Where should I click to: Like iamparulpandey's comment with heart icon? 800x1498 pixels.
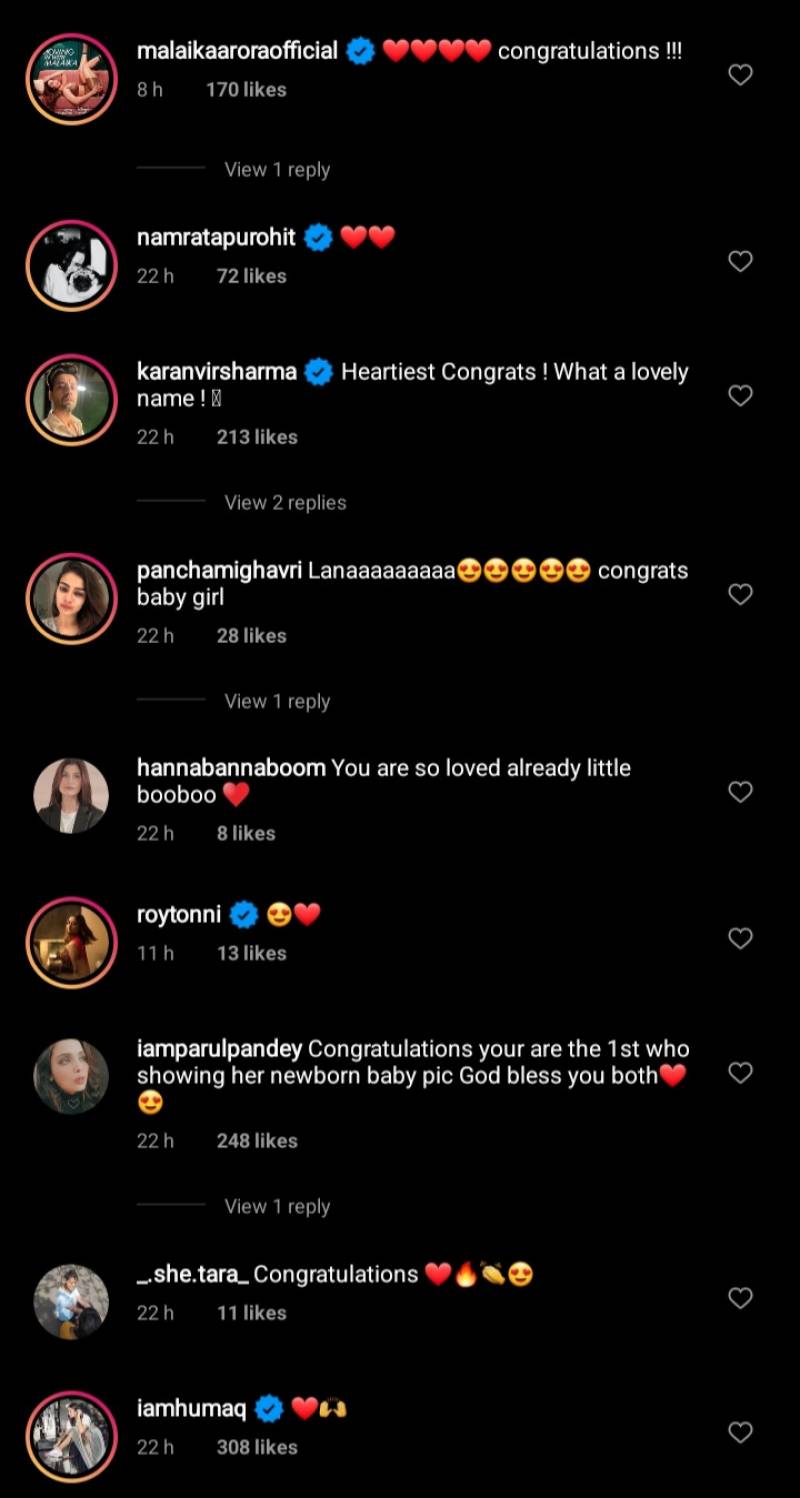pos(740,1074)
